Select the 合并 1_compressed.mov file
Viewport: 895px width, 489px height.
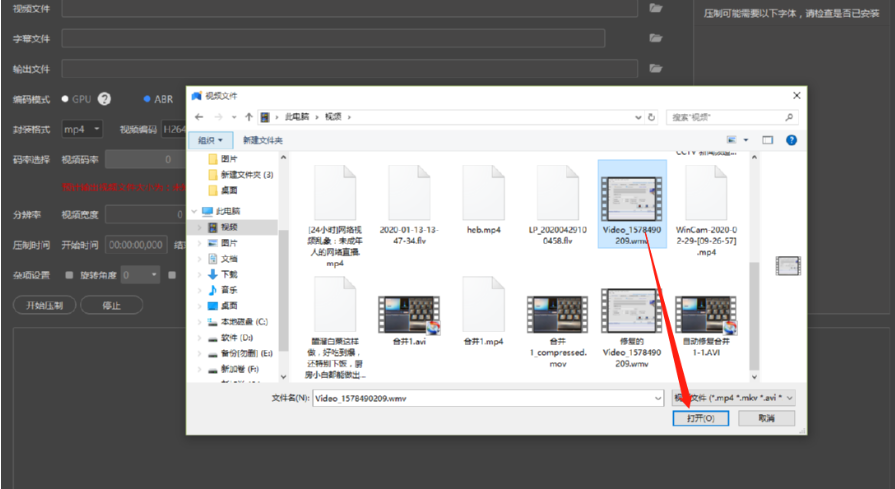coord(558,331)
